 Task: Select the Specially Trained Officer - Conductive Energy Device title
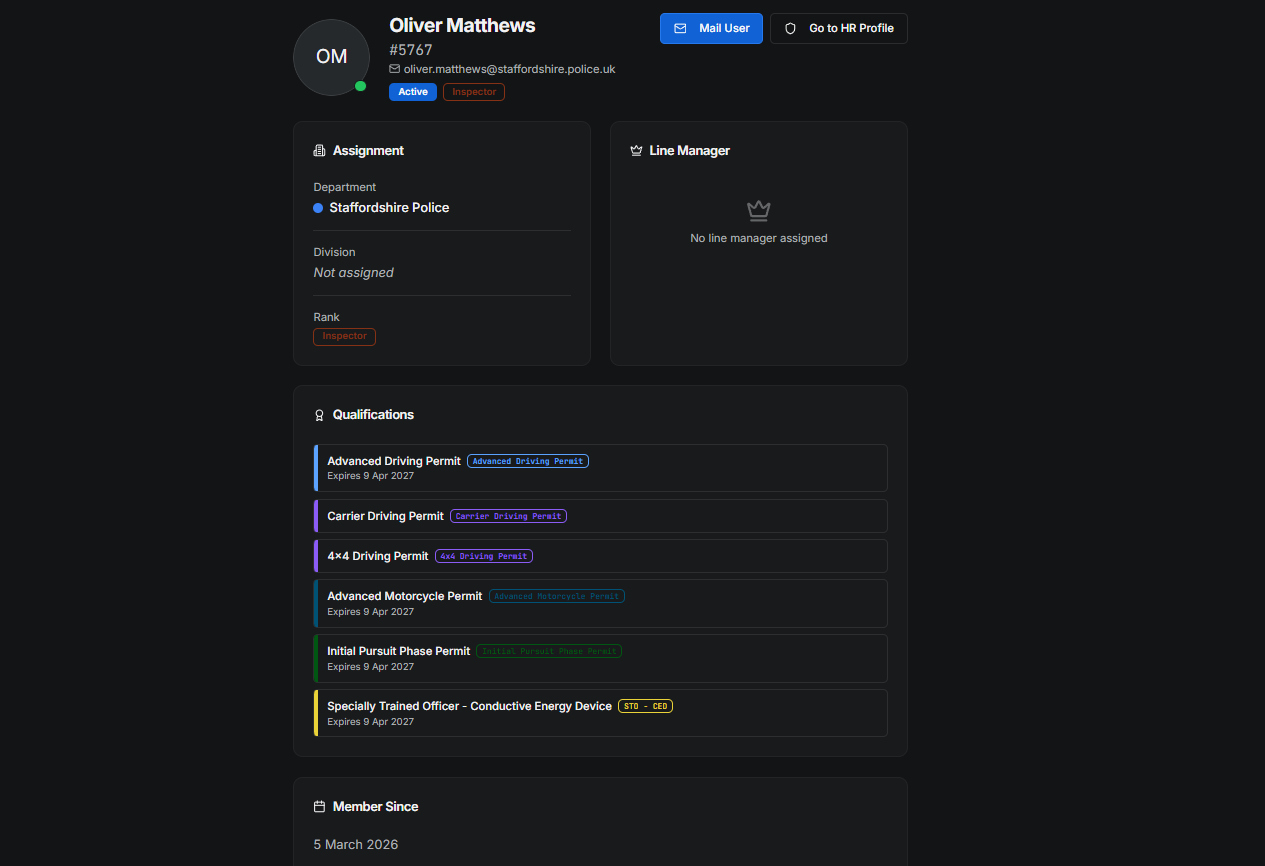click(469, 706)
